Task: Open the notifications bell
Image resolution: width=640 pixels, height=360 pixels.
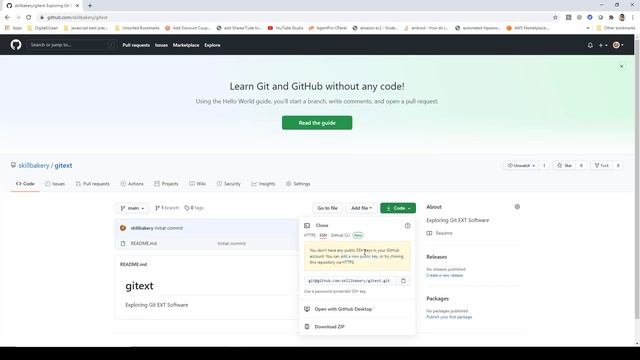Action: click(x=590, y=45)
